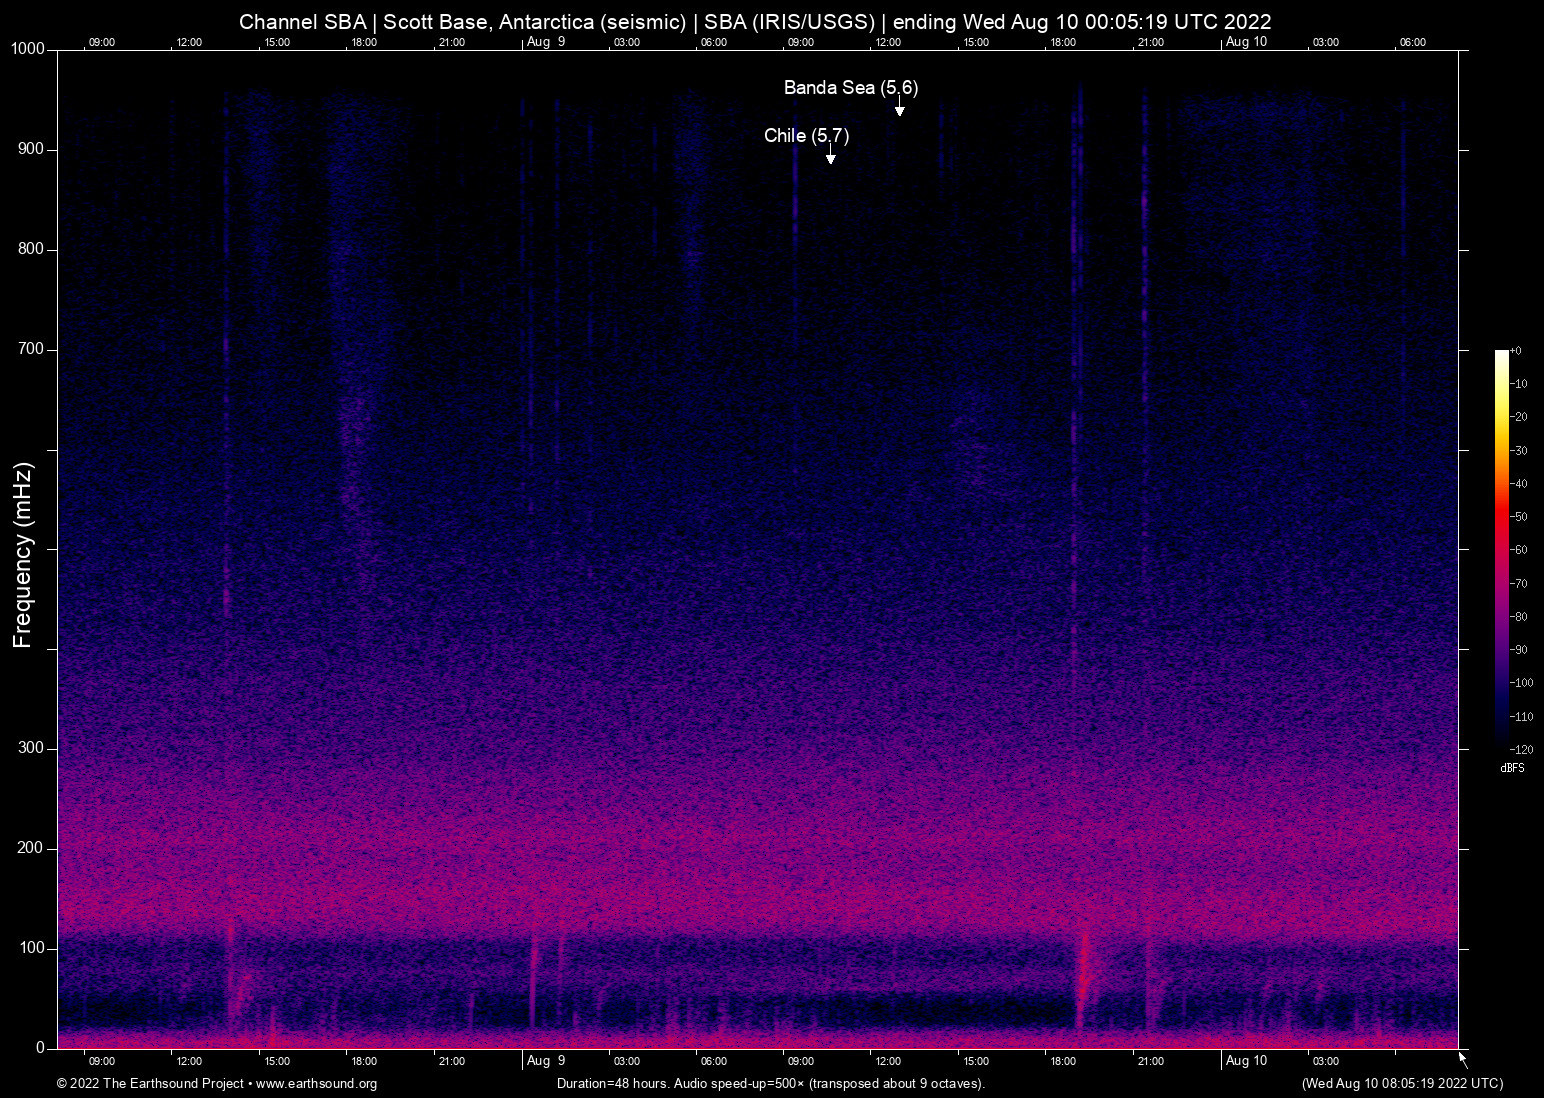Click the Banda Sea (5.6) event arrow
Screen dimensions: 1544x1098
tap(898, 108)
